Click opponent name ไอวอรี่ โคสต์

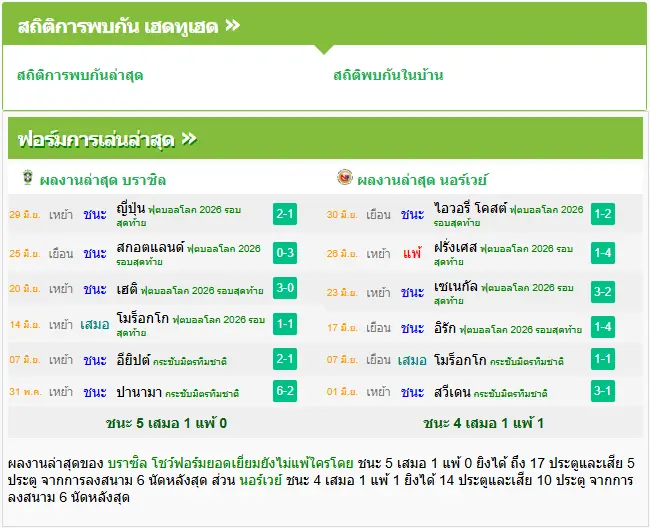(x=471, y=208)
